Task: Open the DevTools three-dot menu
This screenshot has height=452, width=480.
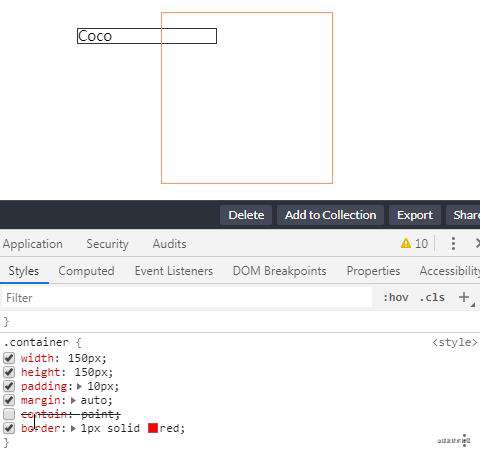Action: (x=453, y=244)
